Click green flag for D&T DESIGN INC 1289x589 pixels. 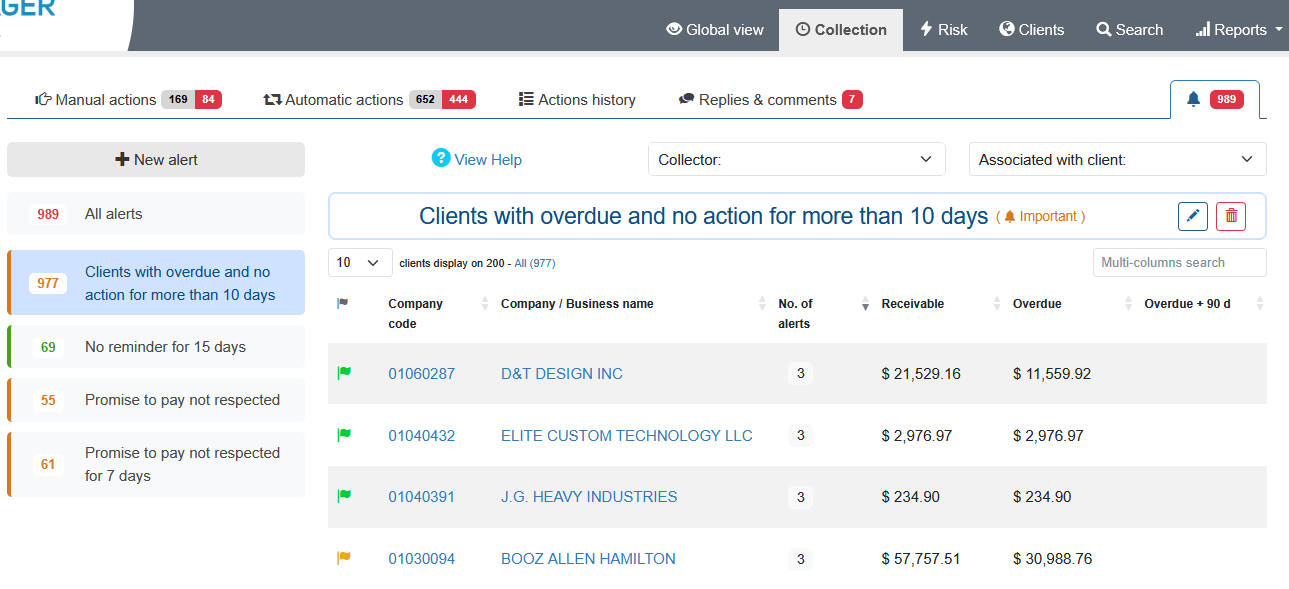[x=344, y=373]
